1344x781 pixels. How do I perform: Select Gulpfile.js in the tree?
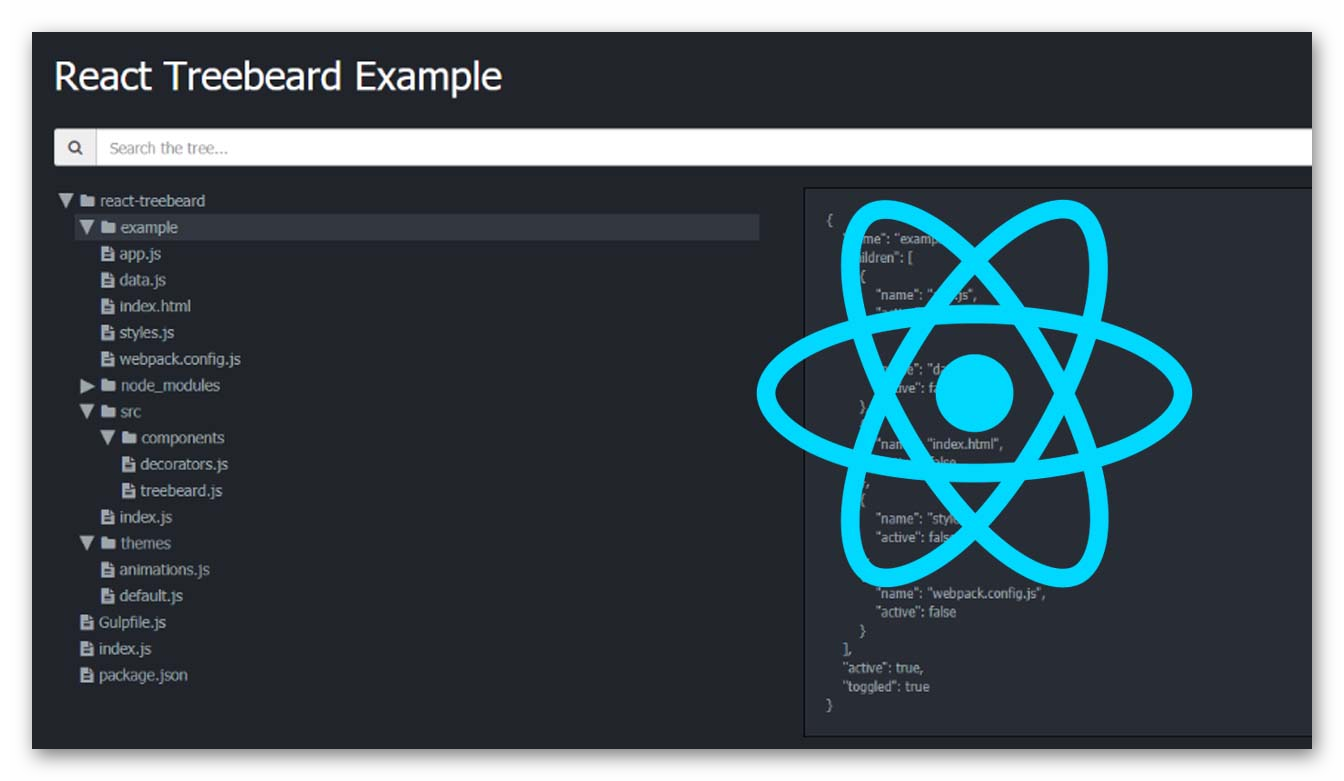tap(132, 622)
